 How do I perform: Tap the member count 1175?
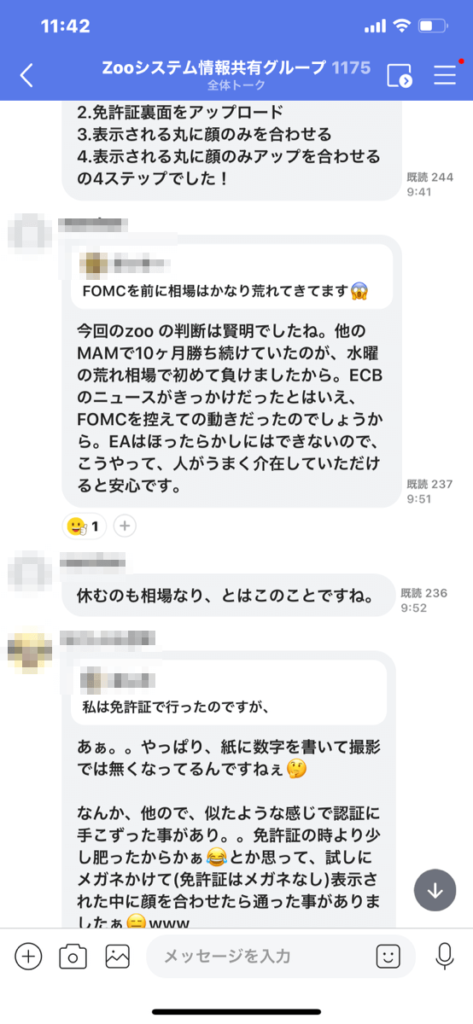tap(351, 67)
